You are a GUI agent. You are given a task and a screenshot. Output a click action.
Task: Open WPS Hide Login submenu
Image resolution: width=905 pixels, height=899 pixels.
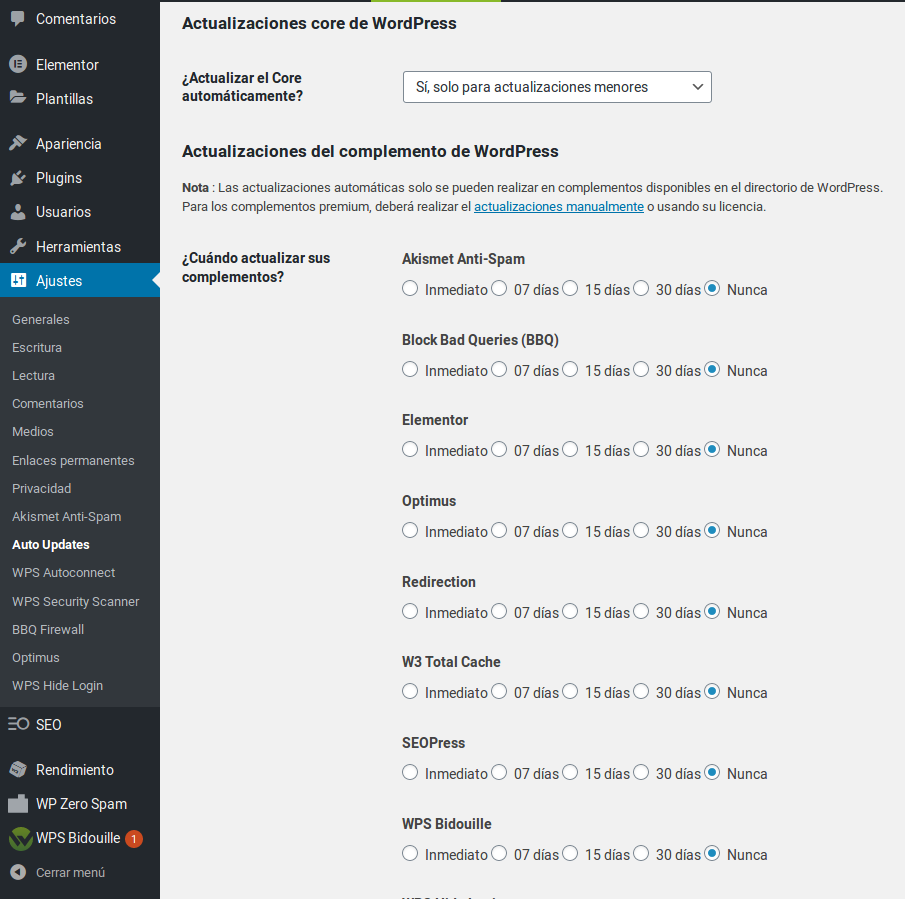58,686
